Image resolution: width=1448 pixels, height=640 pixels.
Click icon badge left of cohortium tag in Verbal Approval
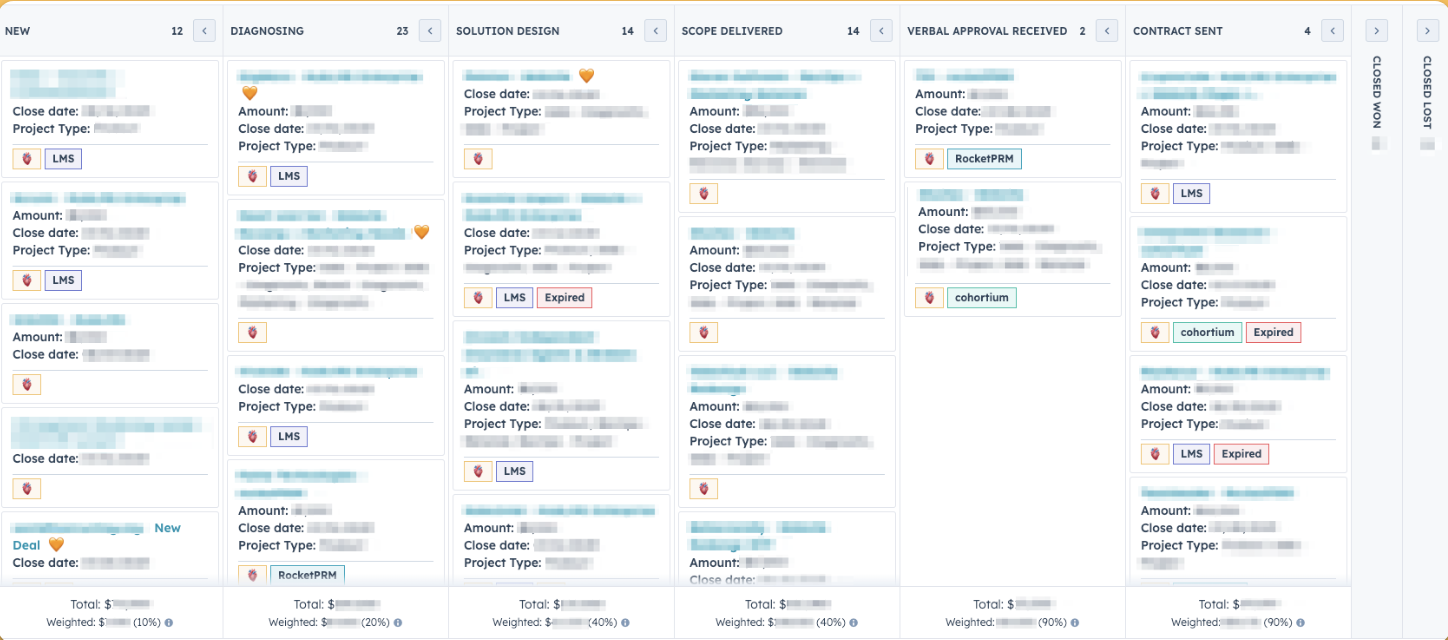(x=929, y=297)
